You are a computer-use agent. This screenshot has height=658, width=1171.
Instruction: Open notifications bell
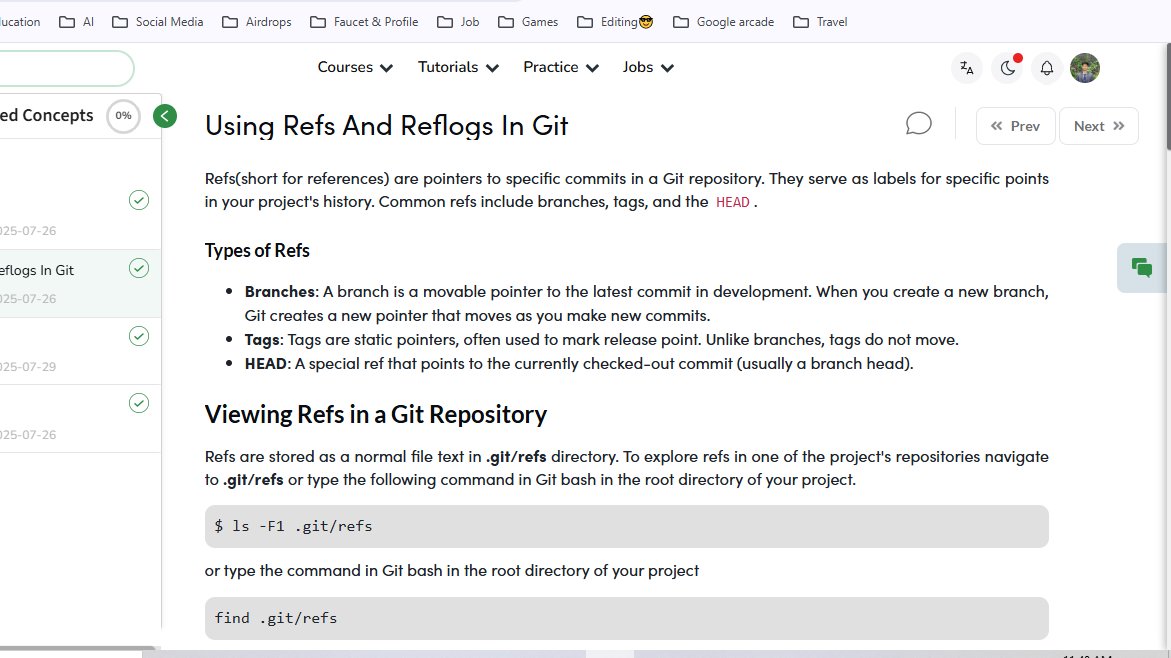(x=1046, y=68)
